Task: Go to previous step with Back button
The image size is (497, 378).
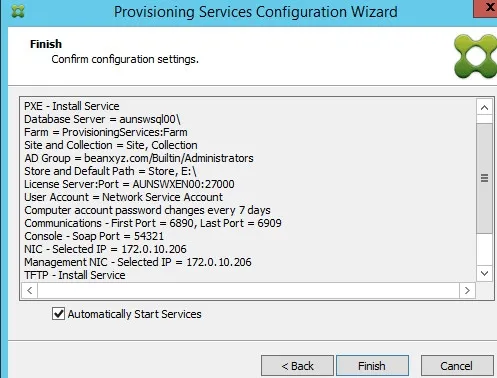Action: point(297,366)
